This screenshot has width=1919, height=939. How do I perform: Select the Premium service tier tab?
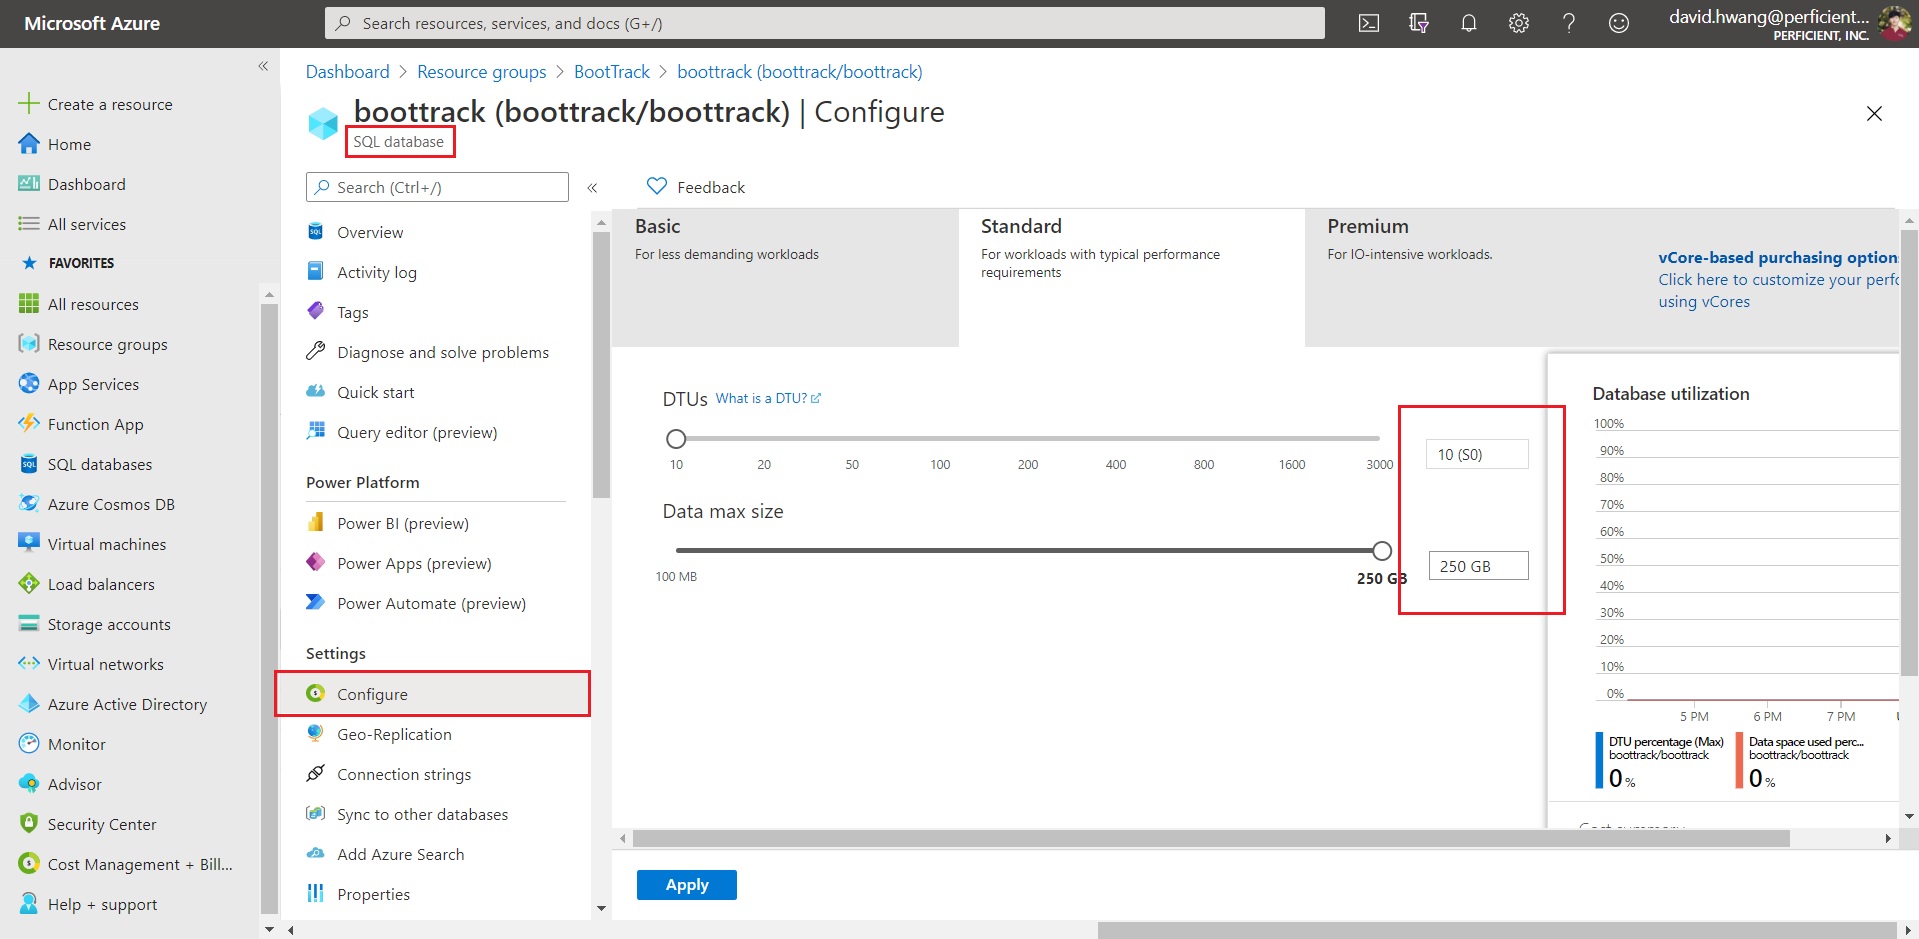coord(1478,278)
